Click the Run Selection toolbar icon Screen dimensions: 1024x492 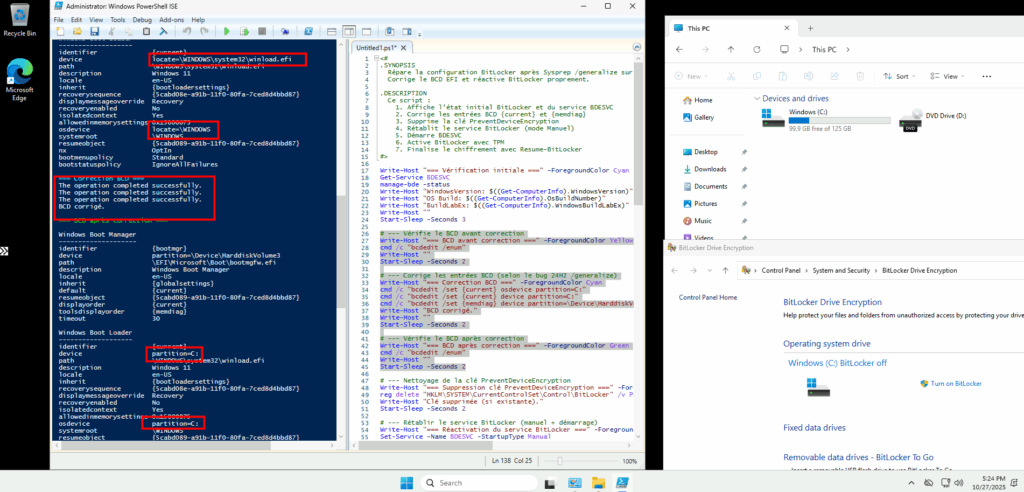tap(242, 32)
